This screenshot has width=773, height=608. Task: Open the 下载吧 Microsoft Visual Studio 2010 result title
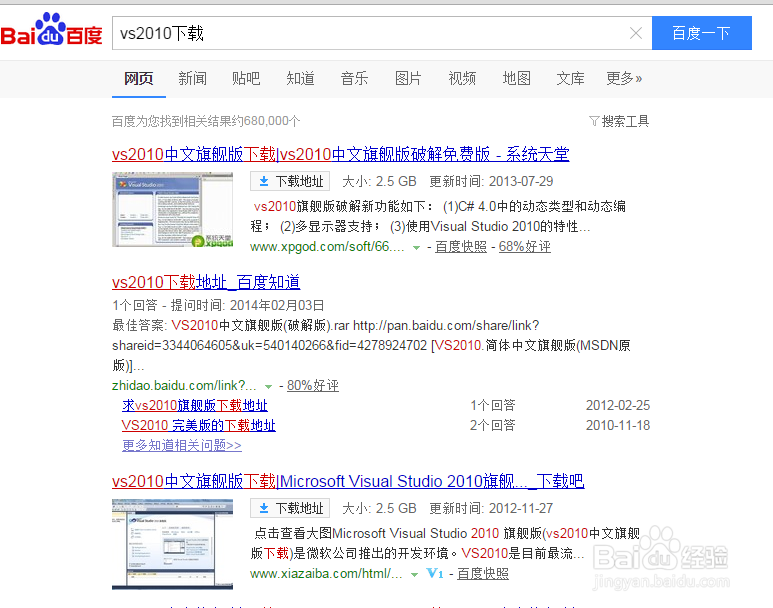tap(348, 481)
